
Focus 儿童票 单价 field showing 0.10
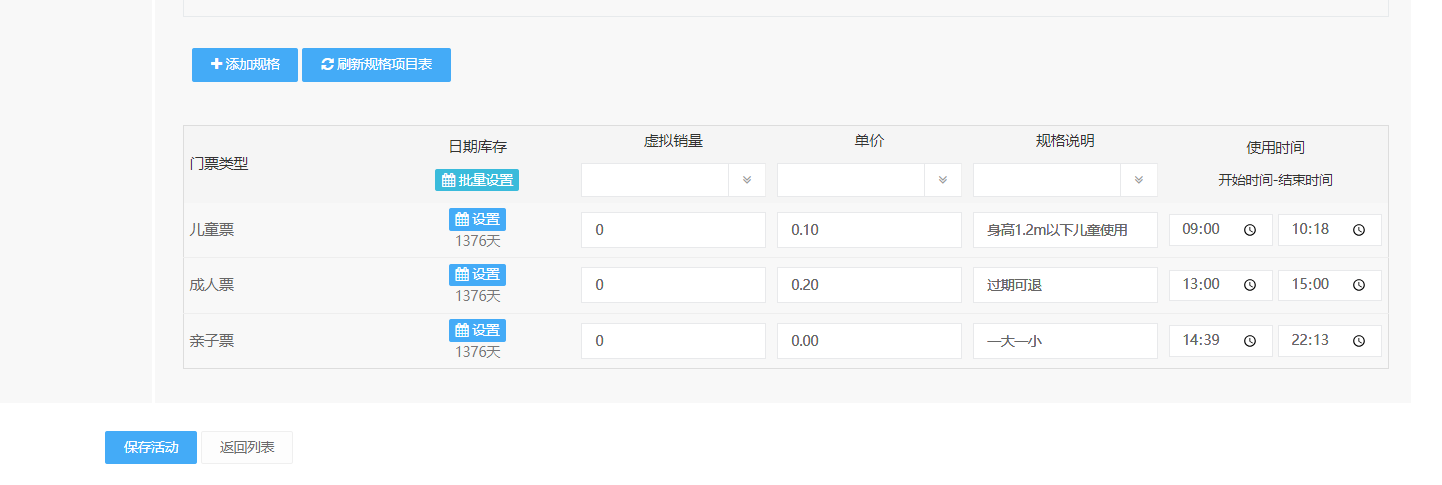[x=869, y=230]
